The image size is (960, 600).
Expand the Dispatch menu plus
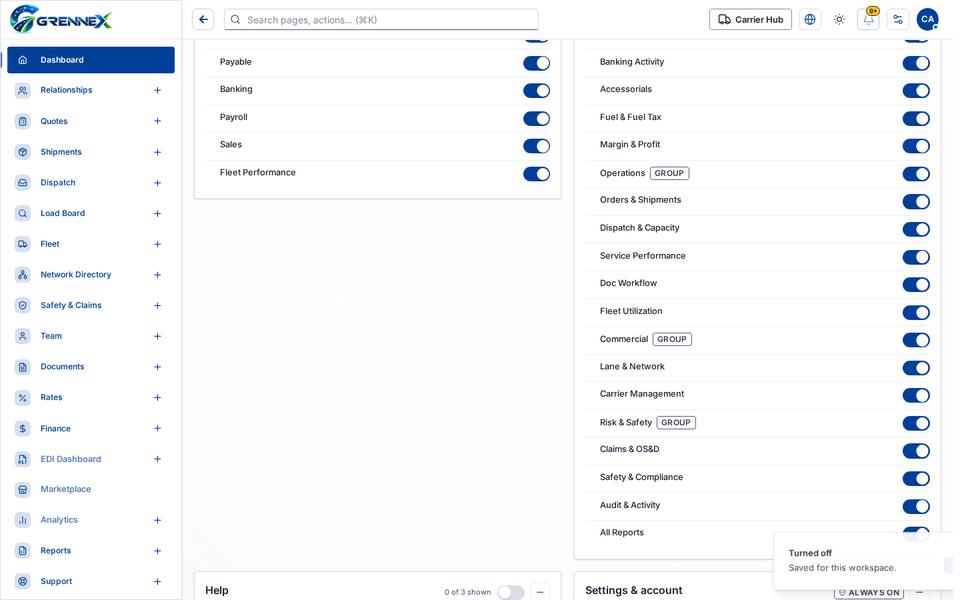157,182
